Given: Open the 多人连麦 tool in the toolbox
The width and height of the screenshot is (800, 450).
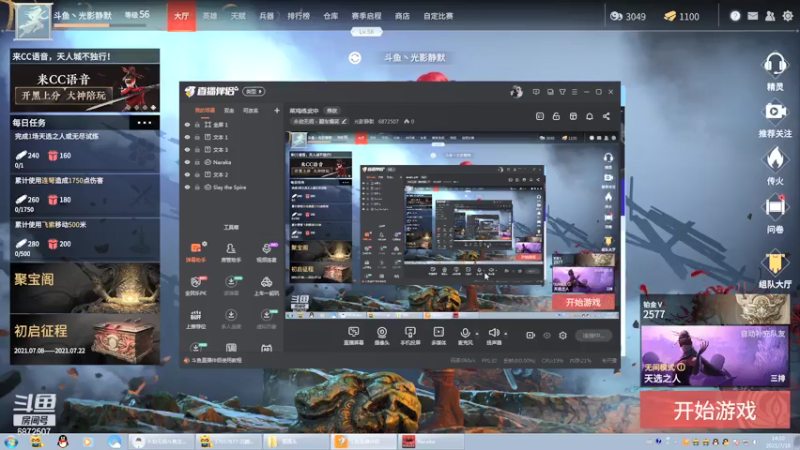Looking at the screenshot, I should point(231,319).
